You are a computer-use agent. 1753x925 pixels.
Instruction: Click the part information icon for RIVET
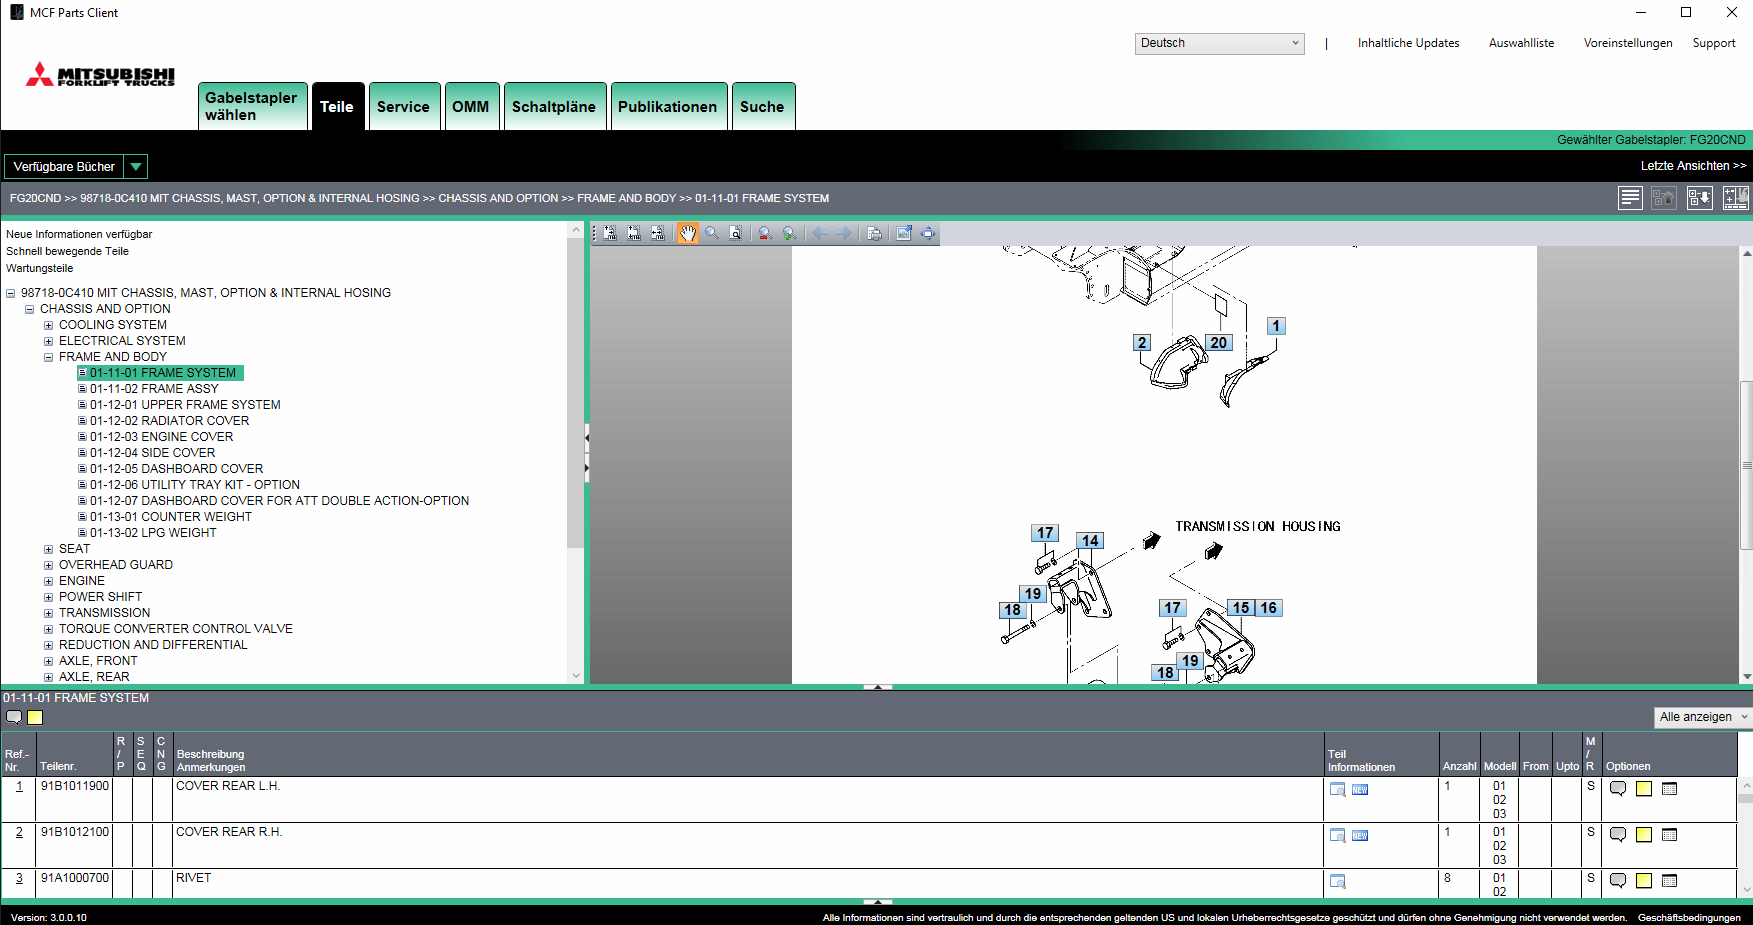pos(1337,881)
